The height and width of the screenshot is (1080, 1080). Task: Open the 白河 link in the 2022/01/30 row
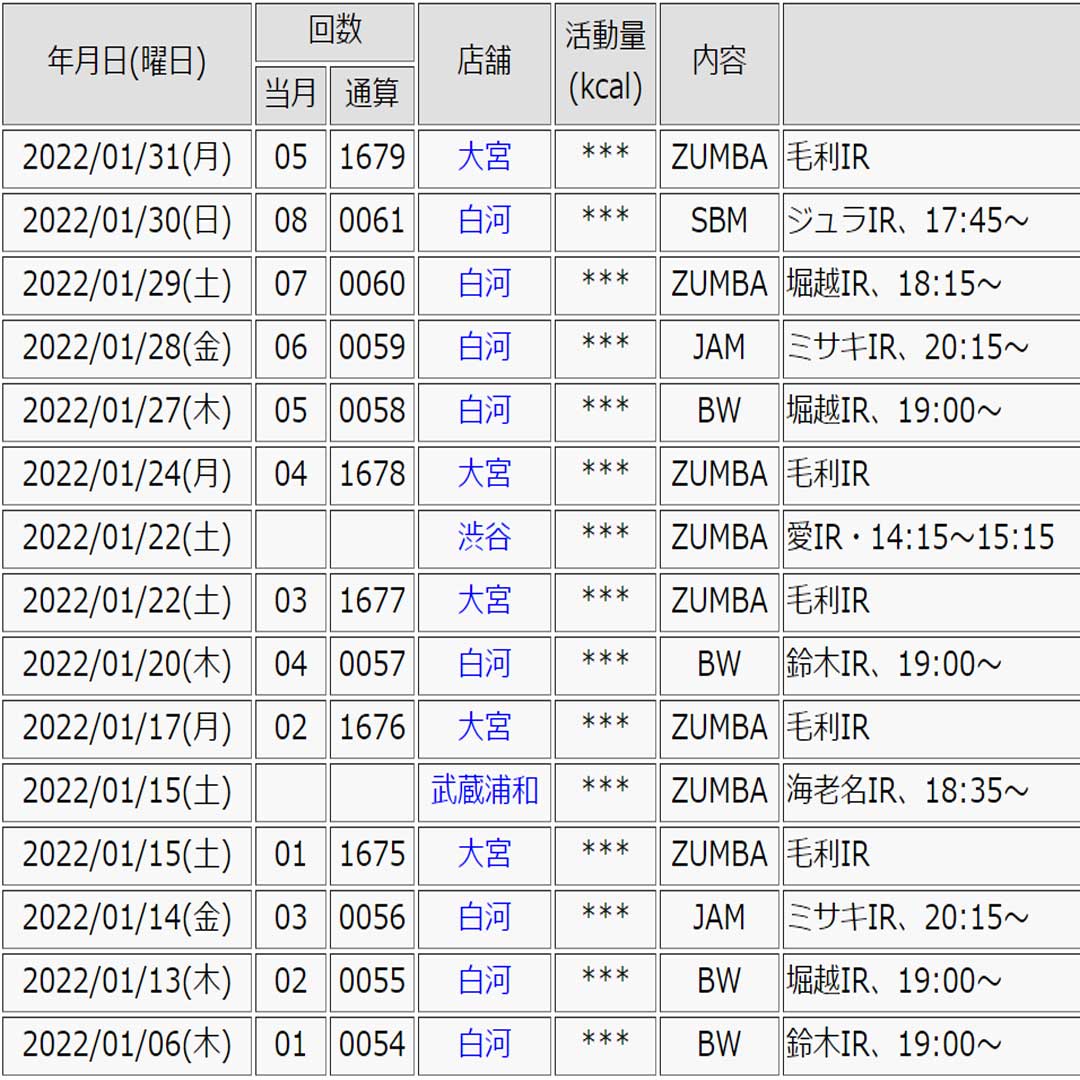pos(484,220)
